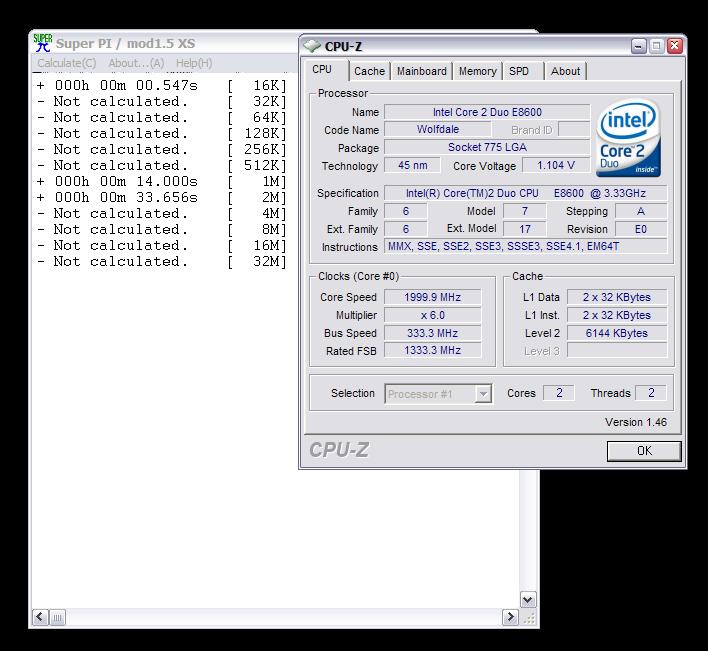The image size is (708, 651).
Task: Click the Revision value E0
Action: tap(641, 229)
